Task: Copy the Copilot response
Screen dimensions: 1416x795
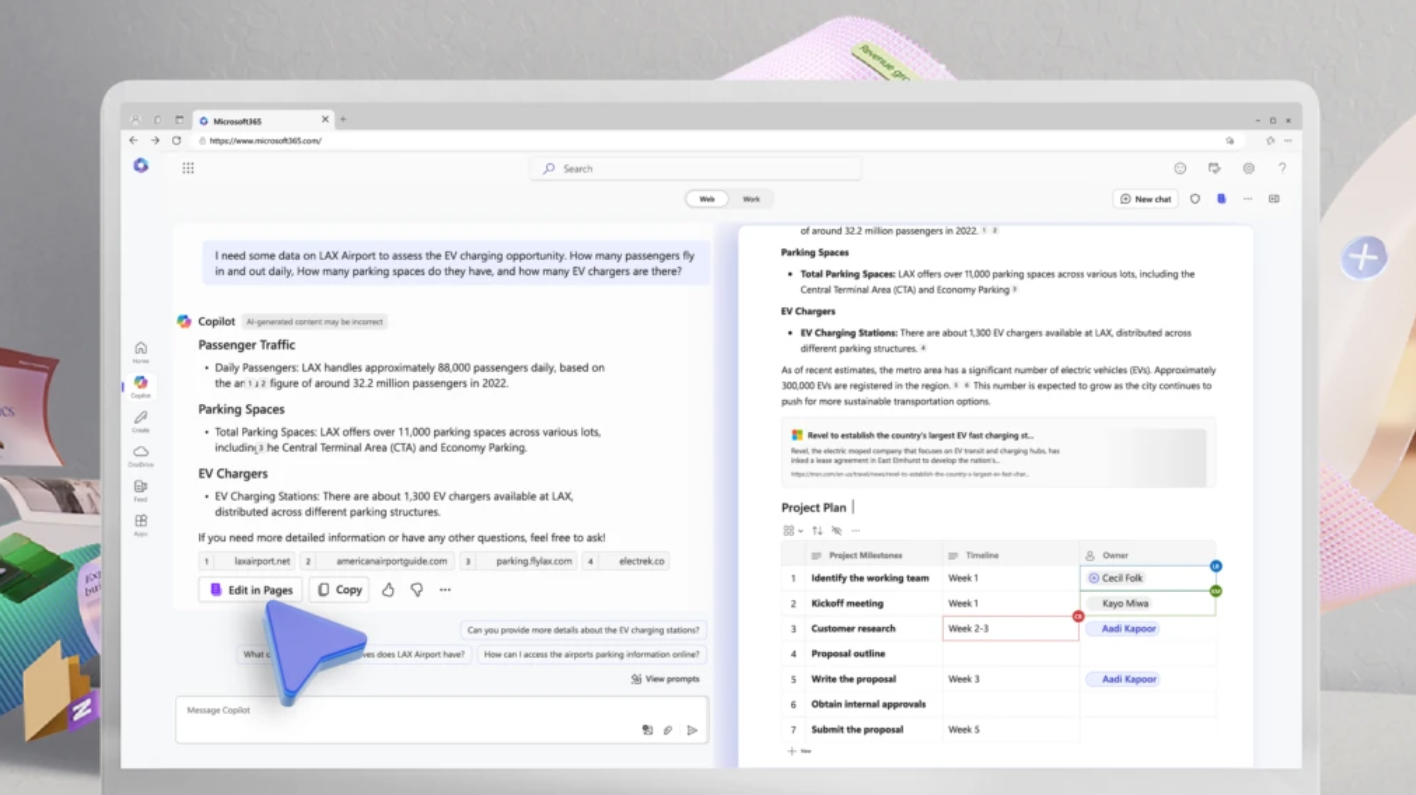Action: click(x=339, y=590)
